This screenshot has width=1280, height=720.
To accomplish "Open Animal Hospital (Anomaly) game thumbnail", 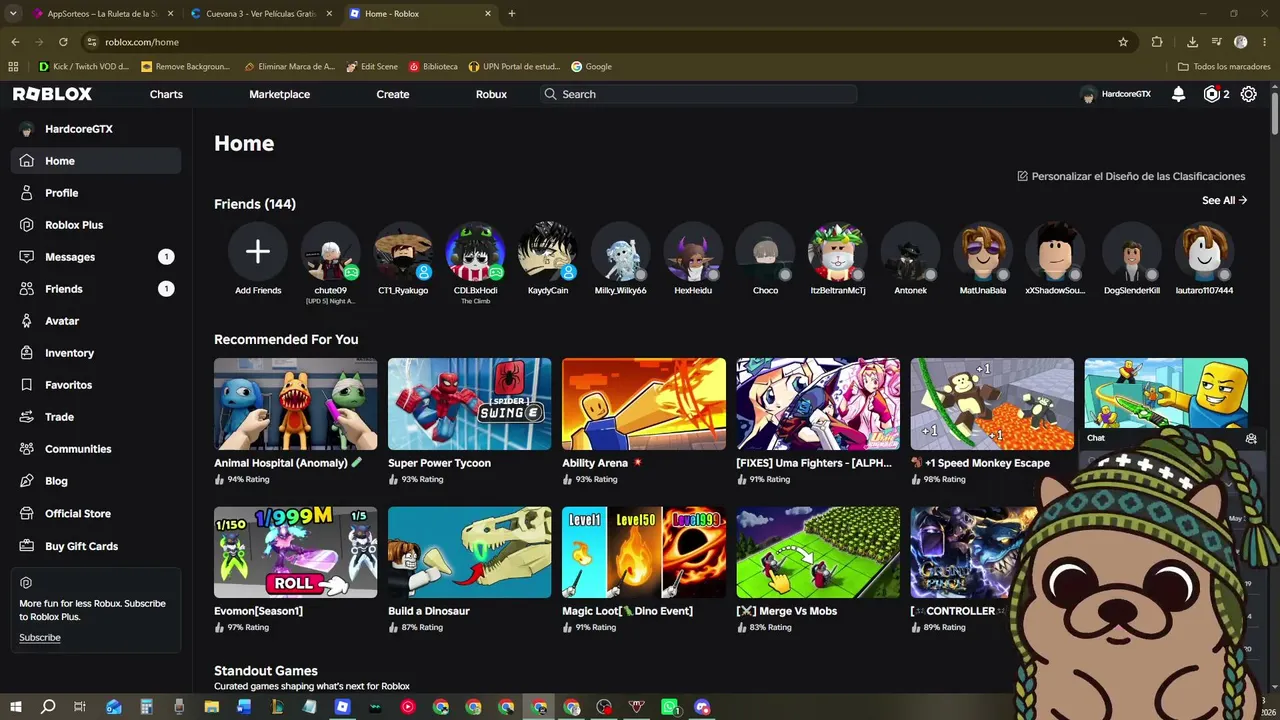I will click(x=296, y=404).
